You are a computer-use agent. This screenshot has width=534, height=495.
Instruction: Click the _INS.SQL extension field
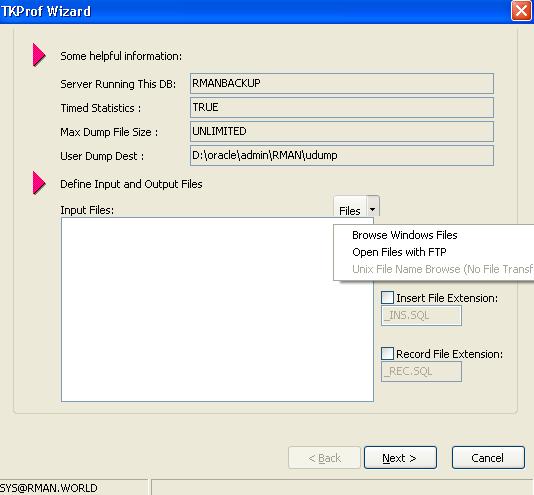click(x=421, y=316)
